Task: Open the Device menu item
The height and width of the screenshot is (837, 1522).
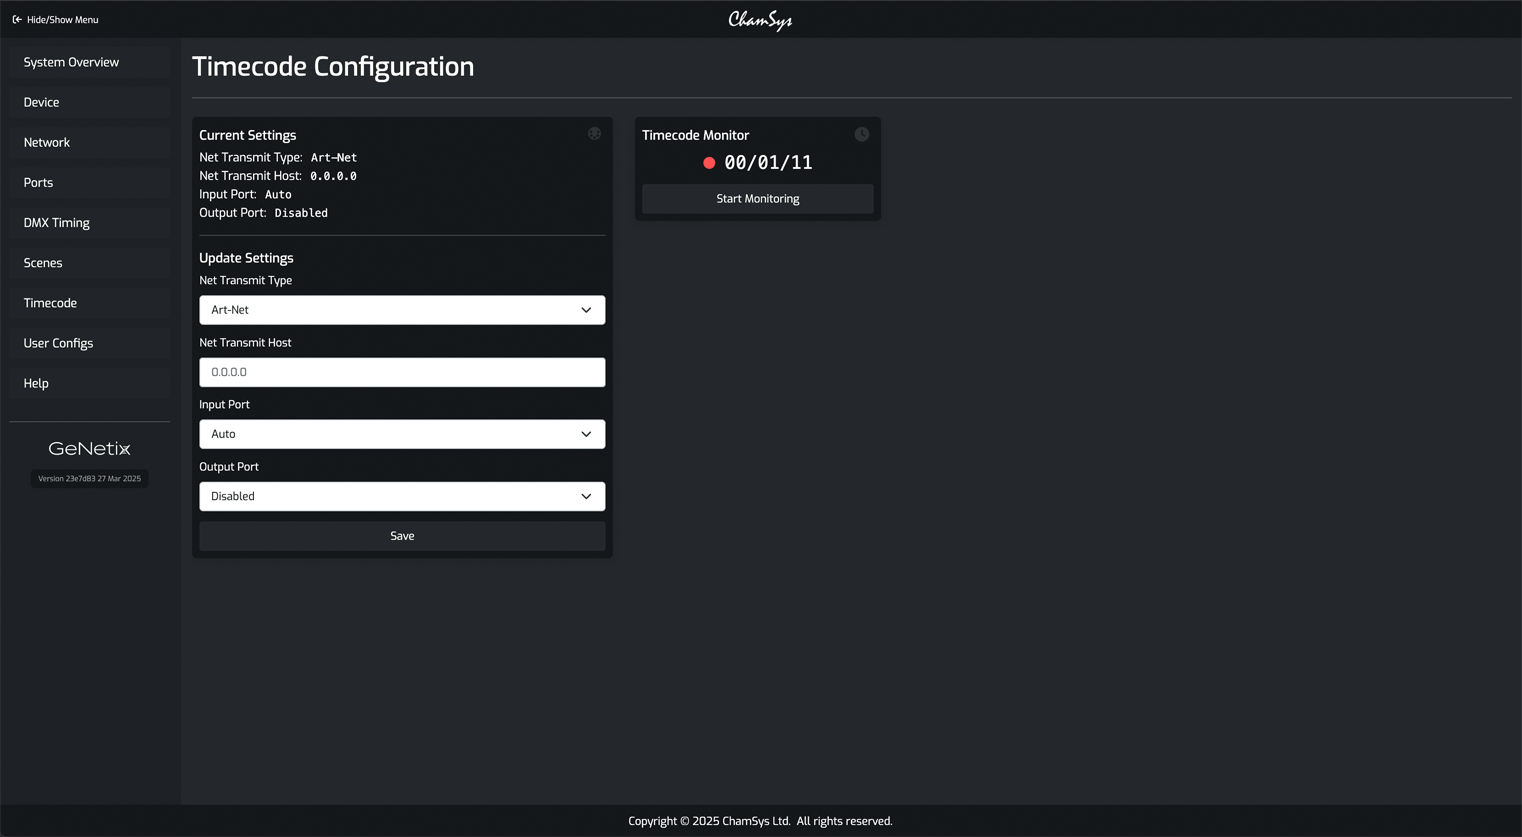Action: tap(41, 102)
